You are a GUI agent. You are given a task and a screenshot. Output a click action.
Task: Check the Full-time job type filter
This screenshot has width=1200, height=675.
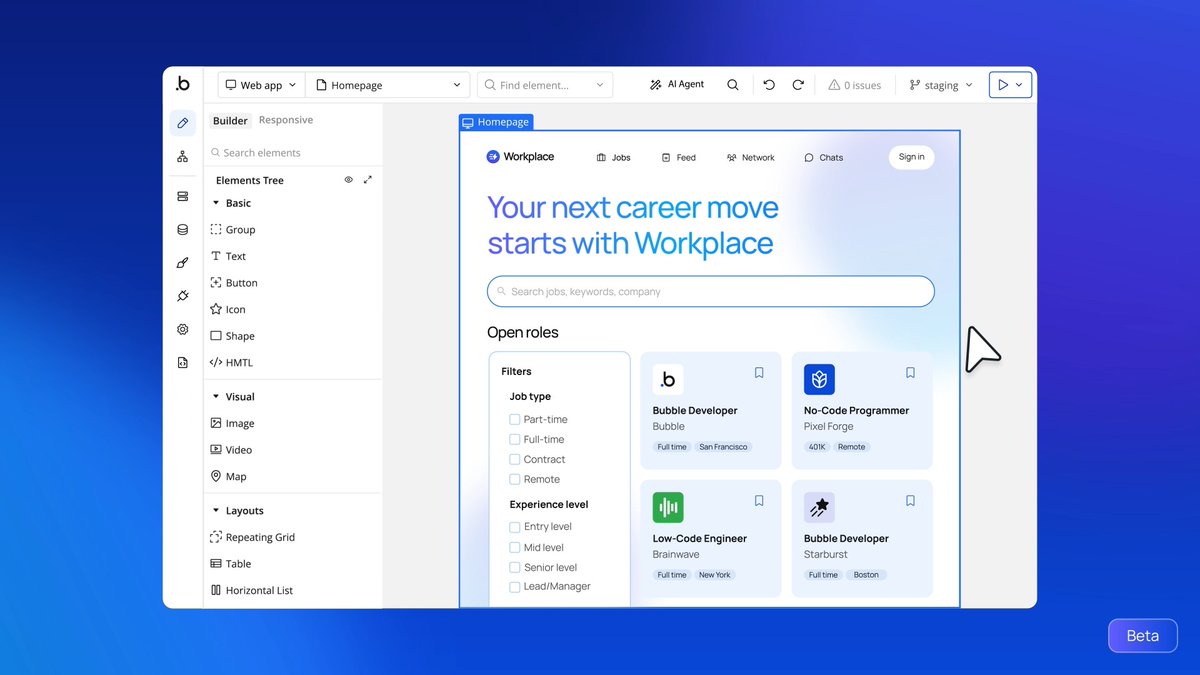pyautogui.click(x=515, y=440)
